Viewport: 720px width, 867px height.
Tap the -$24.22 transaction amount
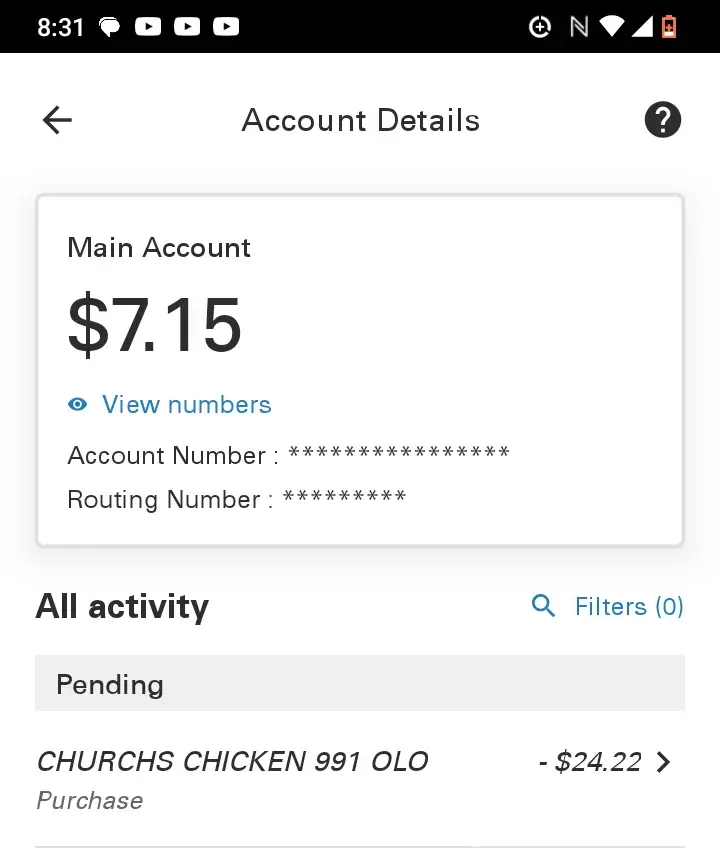pos(589,763)
